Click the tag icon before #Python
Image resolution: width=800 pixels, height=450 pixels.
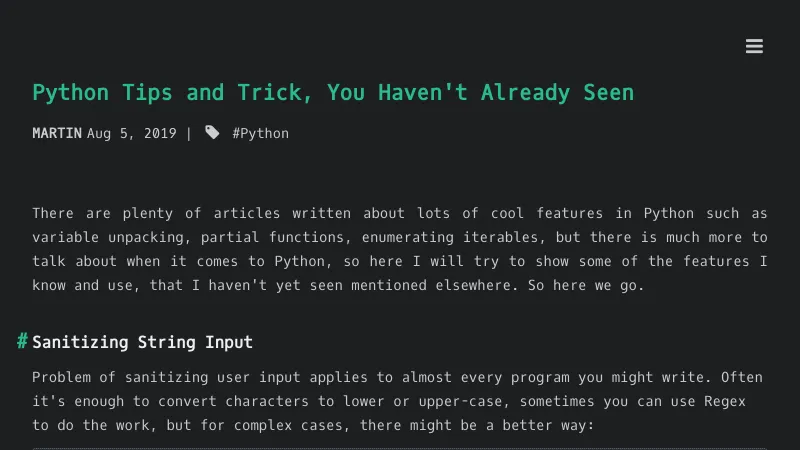[x=212, y=132]
